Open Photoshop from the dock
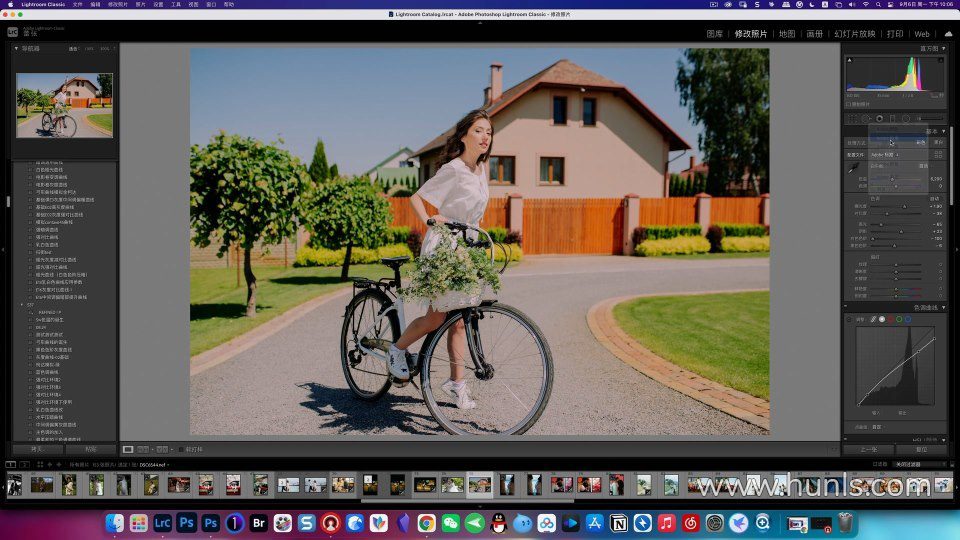 click(186, 523)
